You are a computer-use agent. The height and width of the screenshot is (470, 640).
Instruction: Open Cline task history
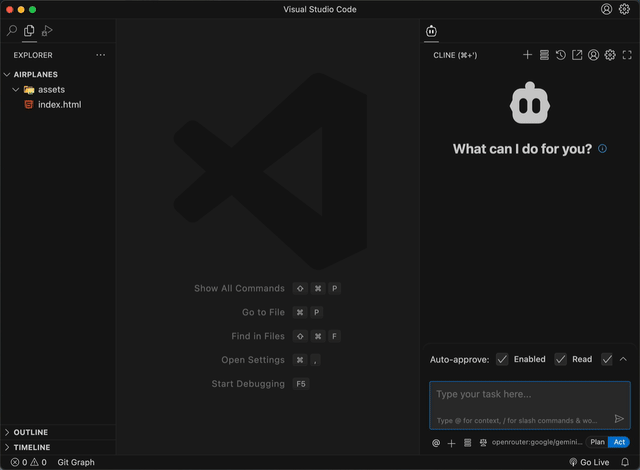[561, 55]
